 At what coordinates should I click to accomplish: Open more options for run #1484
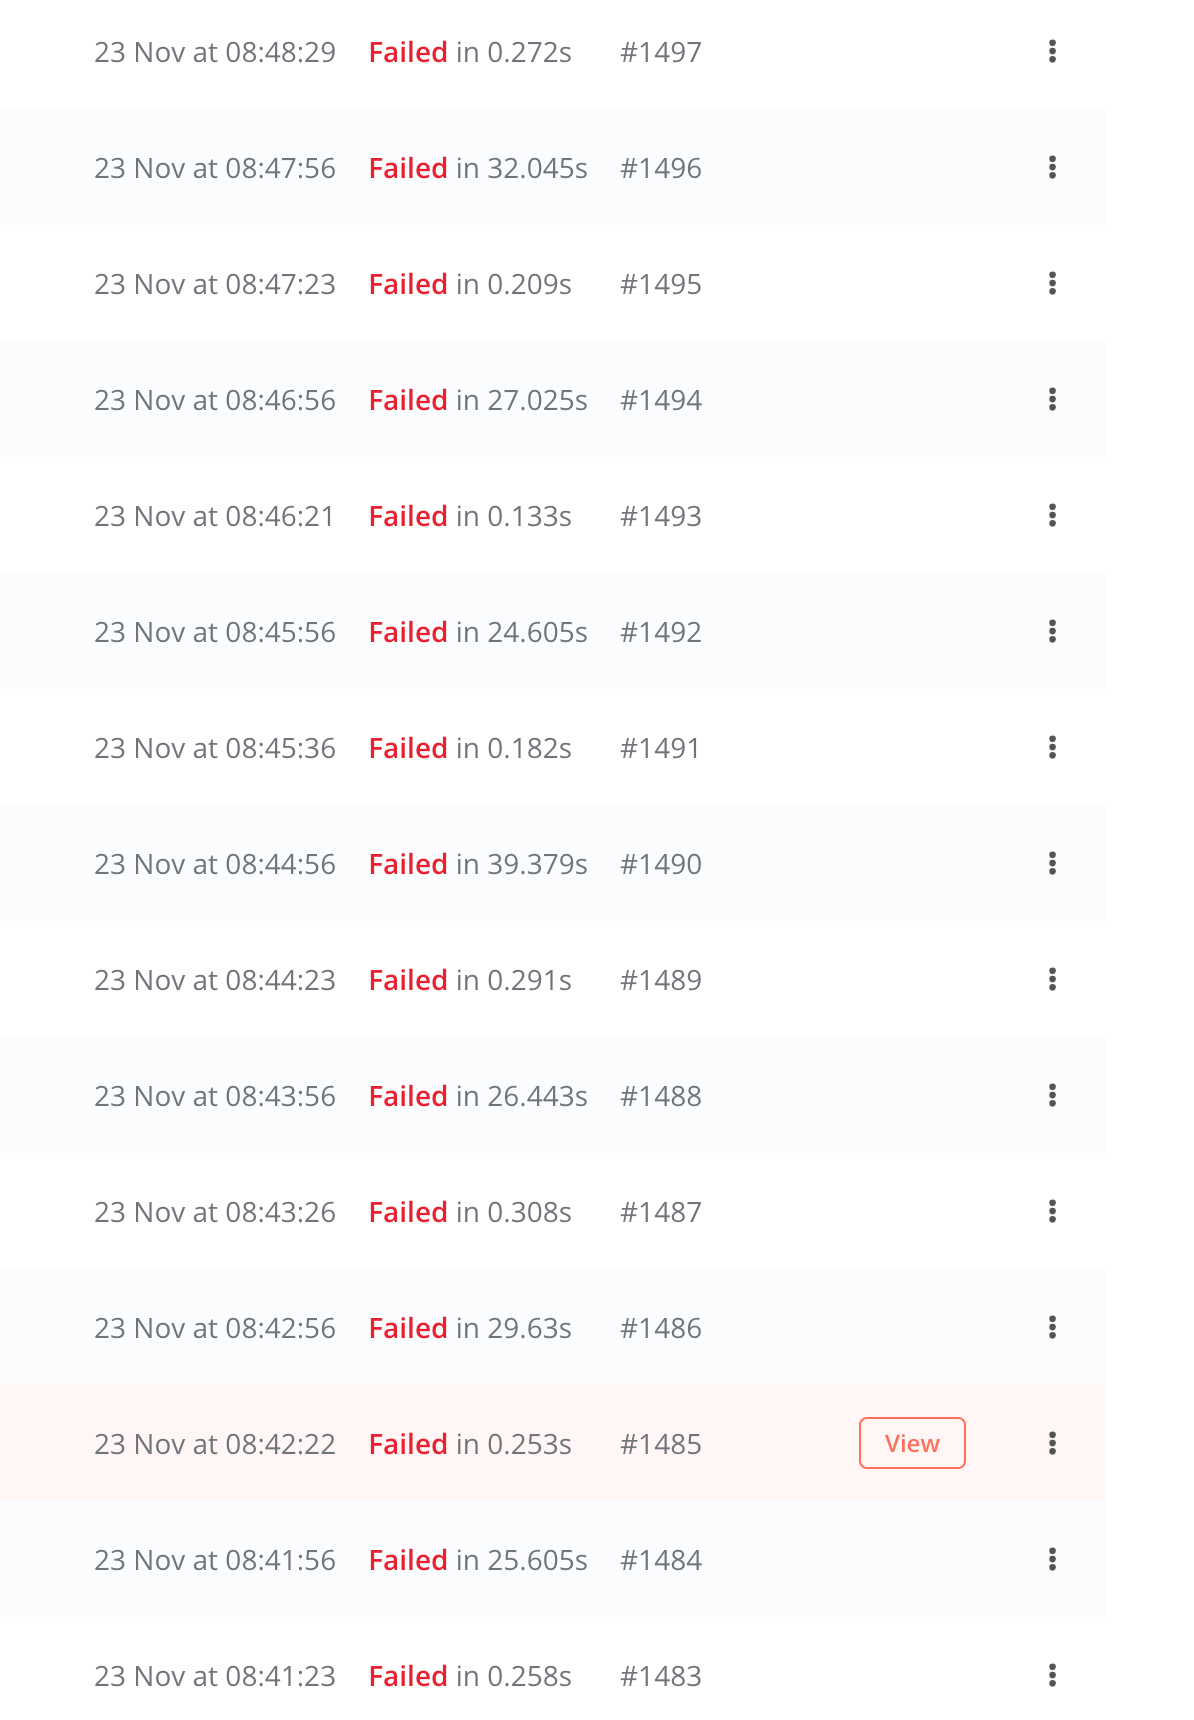pos(1052,1560)
